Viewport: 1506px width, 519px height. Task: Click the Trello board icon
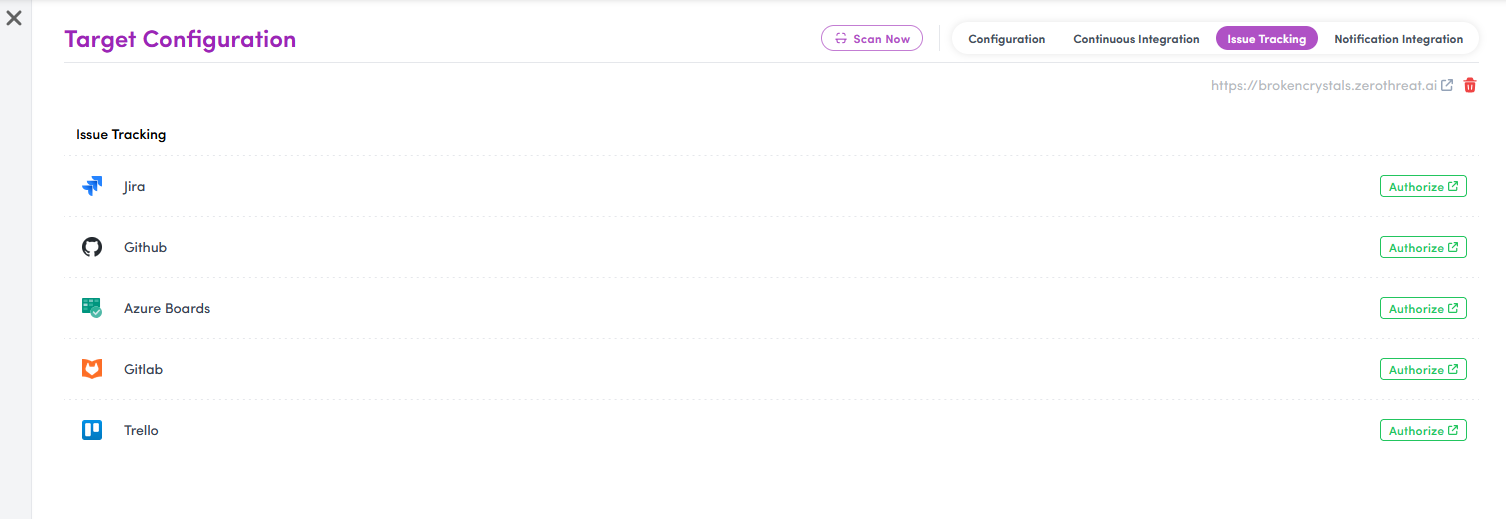pos(92,430)
